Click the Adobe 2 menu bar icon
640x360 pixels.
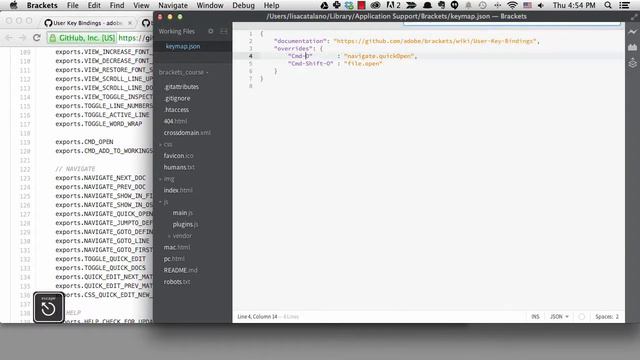pos(393,5)
